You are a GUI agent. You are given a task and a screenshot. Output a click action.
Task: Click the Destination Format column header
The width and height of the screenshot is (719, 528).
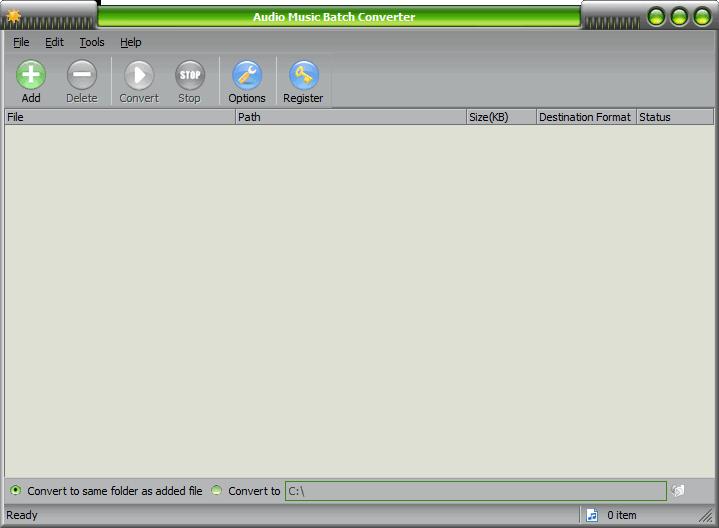pyautogui.click(x=586, y=117)
